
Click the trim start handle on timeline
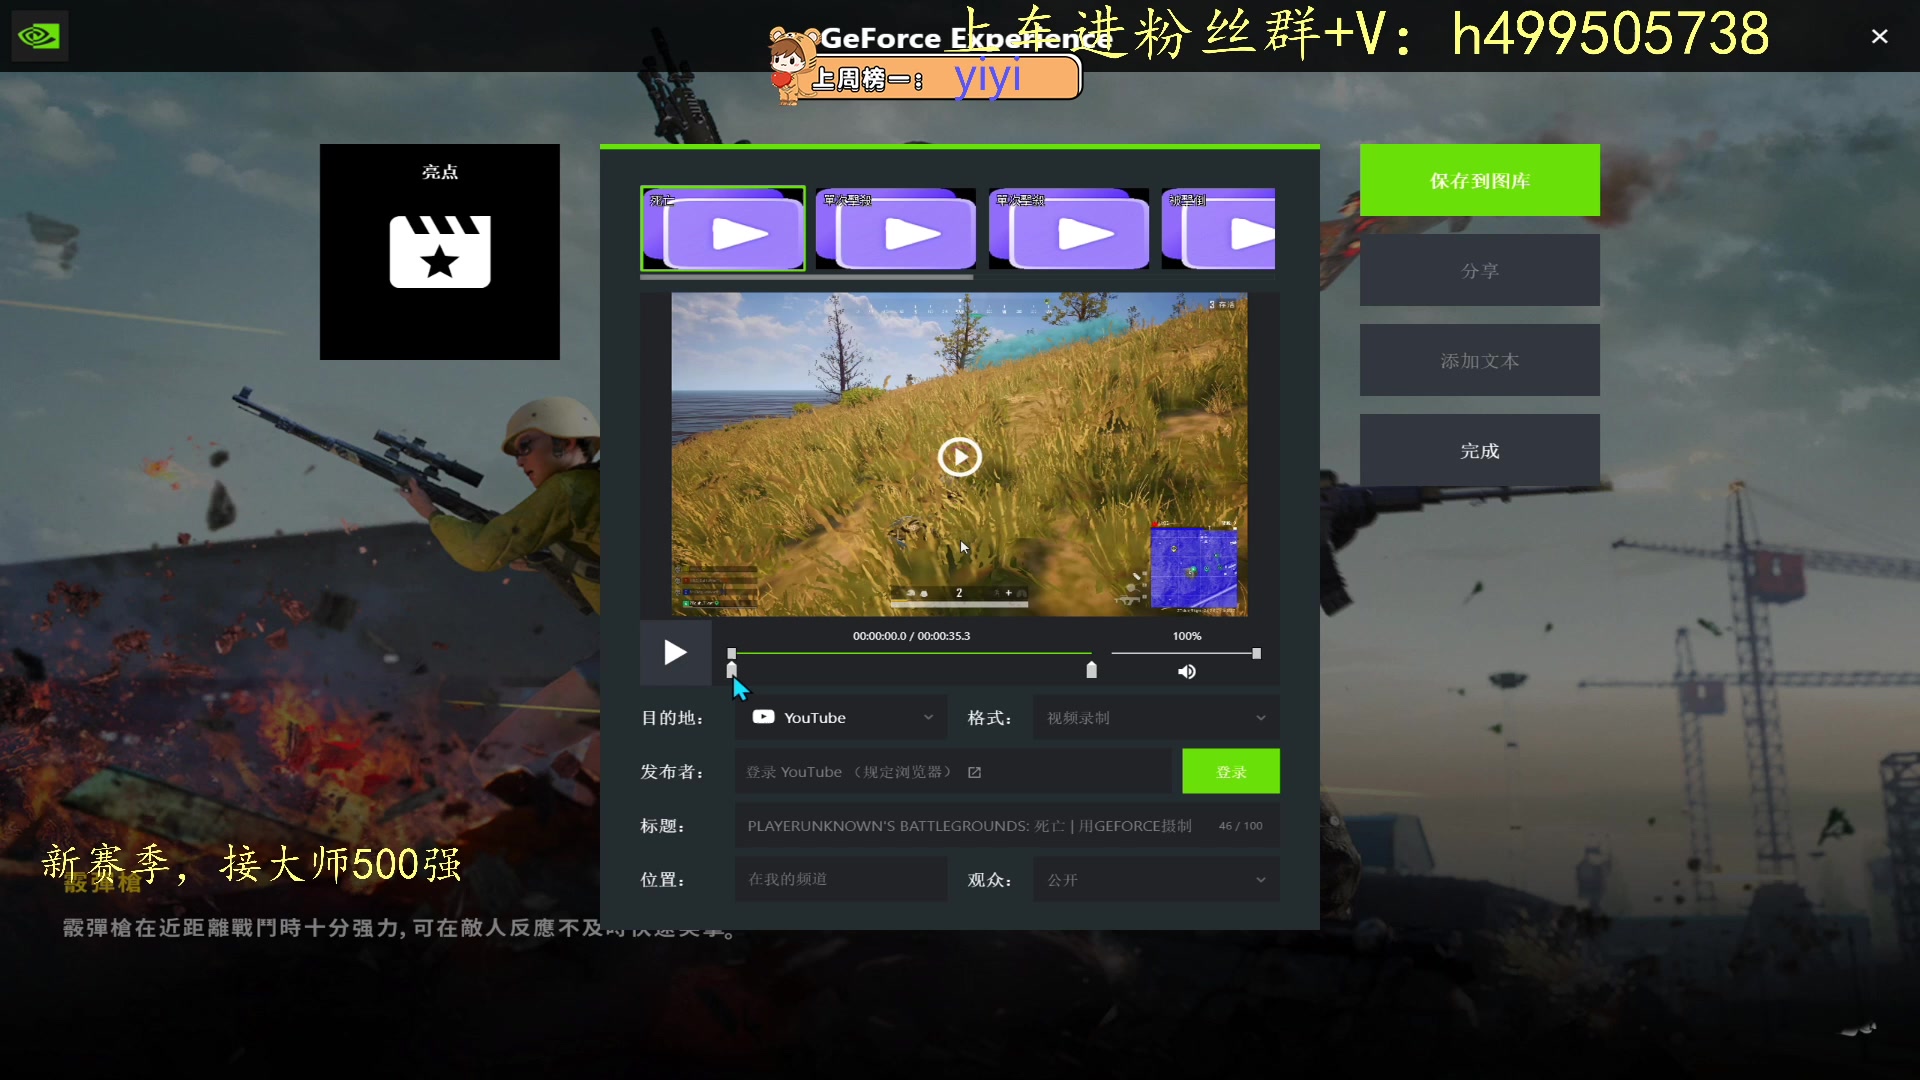[x=731, y=670]
